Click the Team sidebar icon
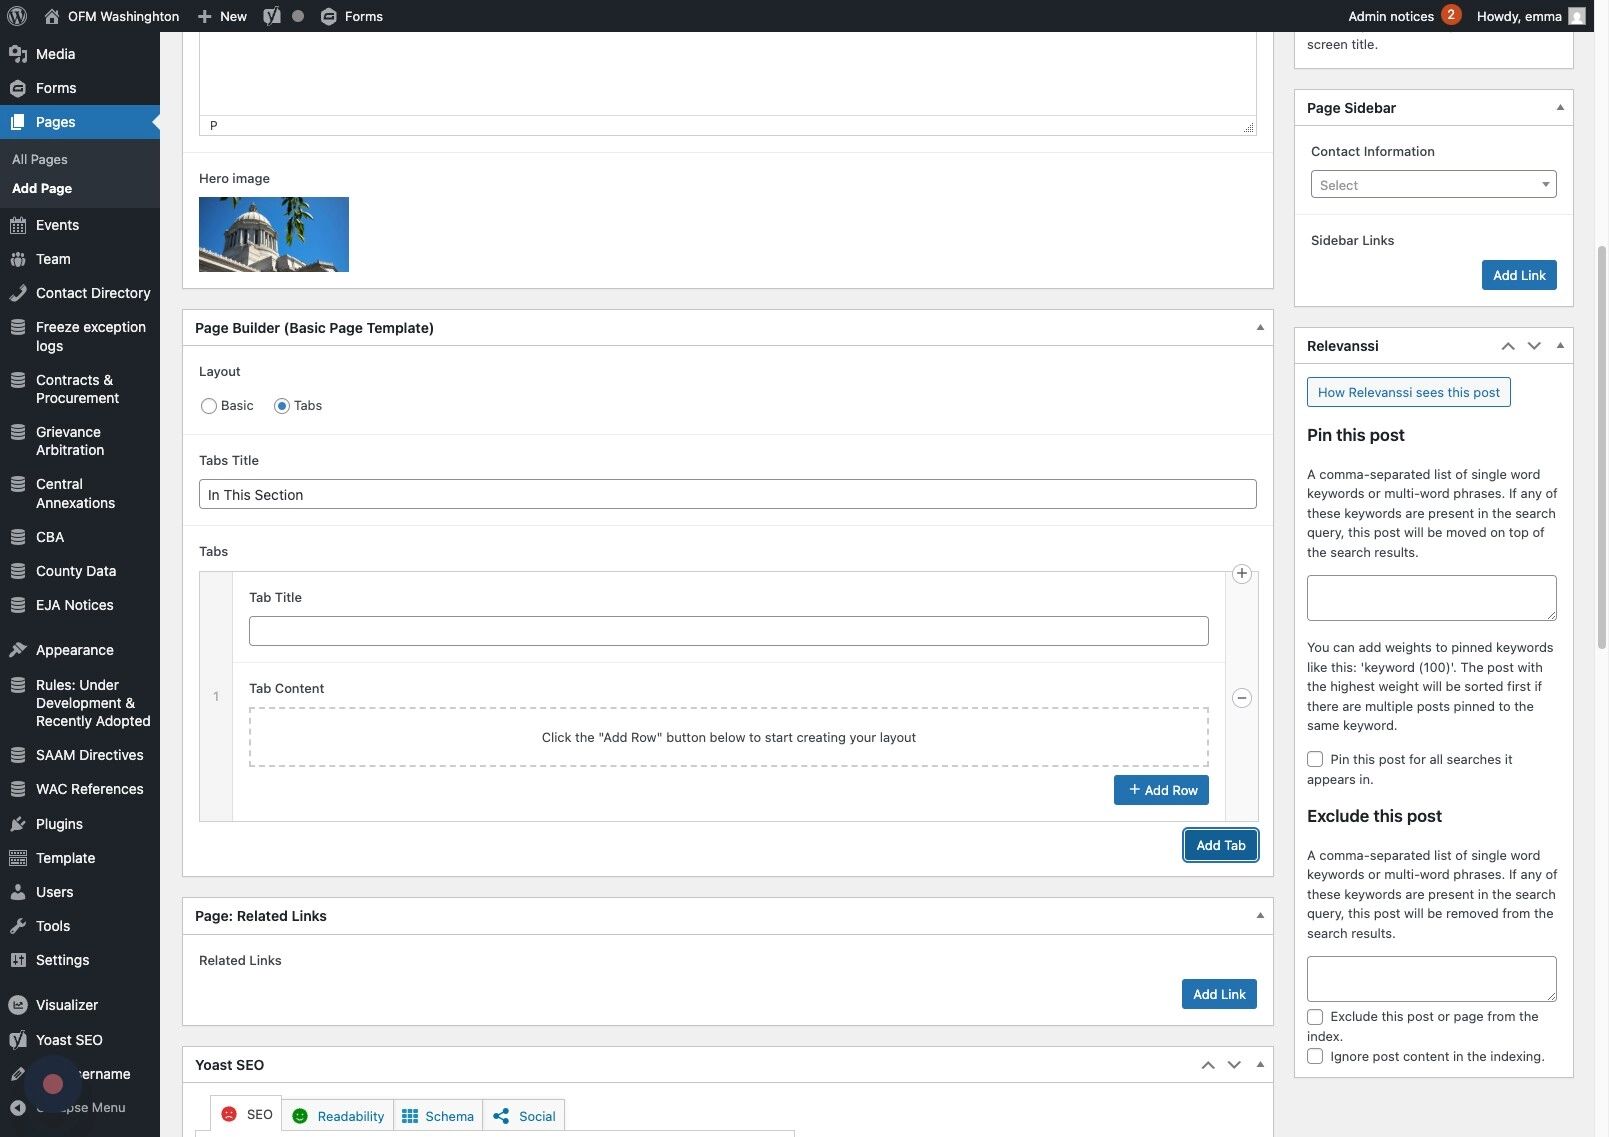1609x1137 pixels. tap(18, 259)
